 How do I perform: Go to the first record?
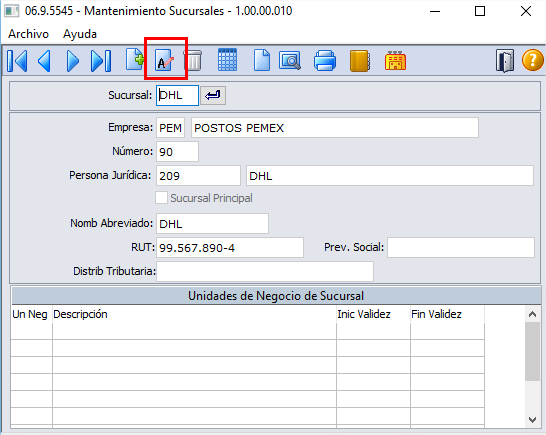click(17, 61)
